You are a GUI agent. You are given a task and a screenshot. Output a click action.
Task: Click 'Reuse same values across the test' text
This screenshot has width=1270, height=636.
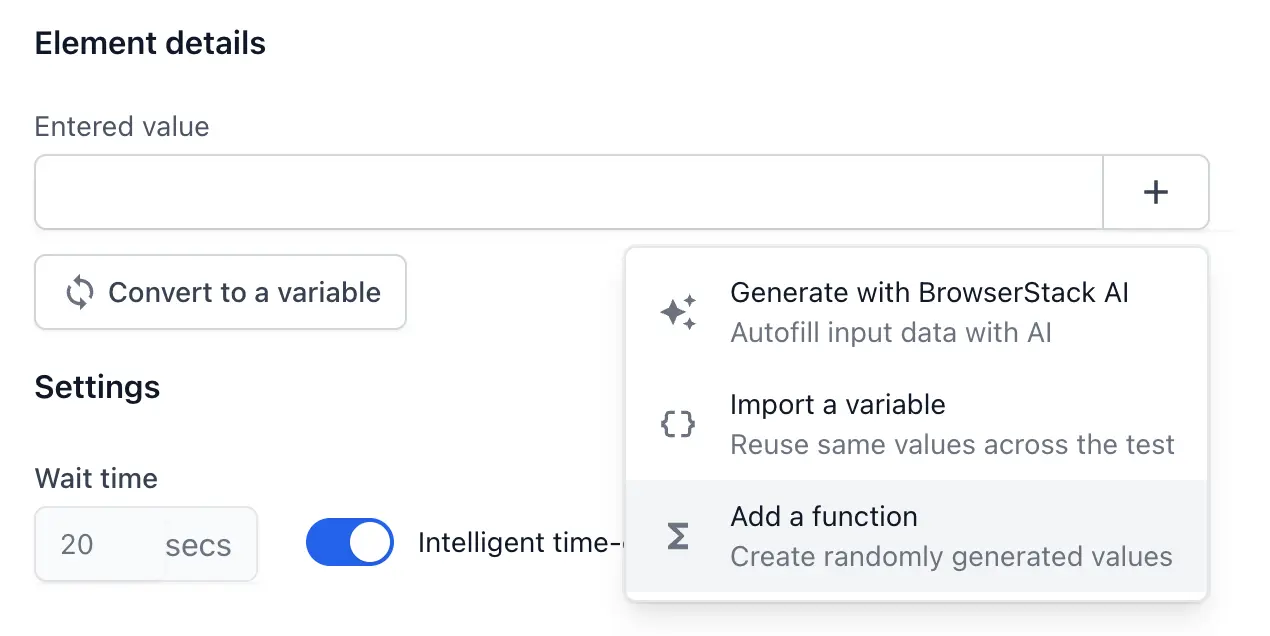click(952, 444)
